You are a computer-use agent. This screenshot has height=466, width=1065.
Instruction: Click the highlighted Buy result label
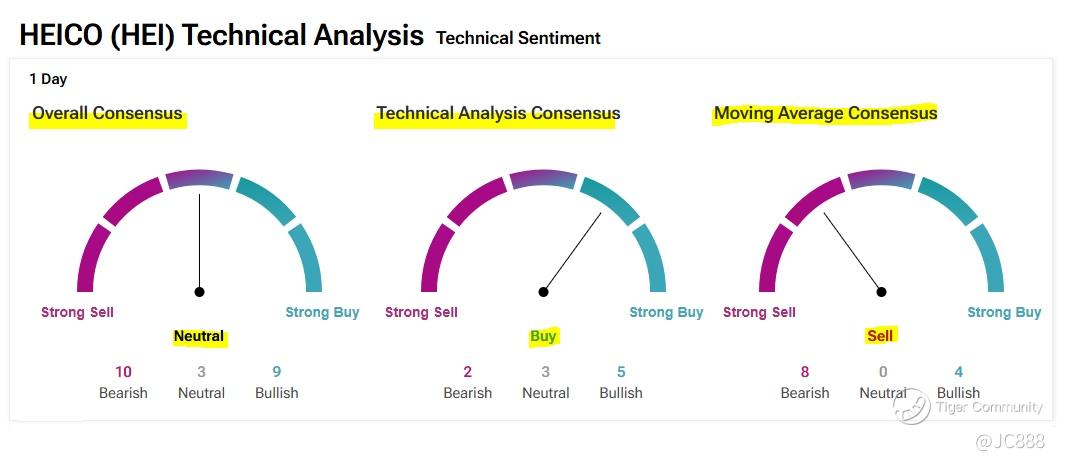543,337
